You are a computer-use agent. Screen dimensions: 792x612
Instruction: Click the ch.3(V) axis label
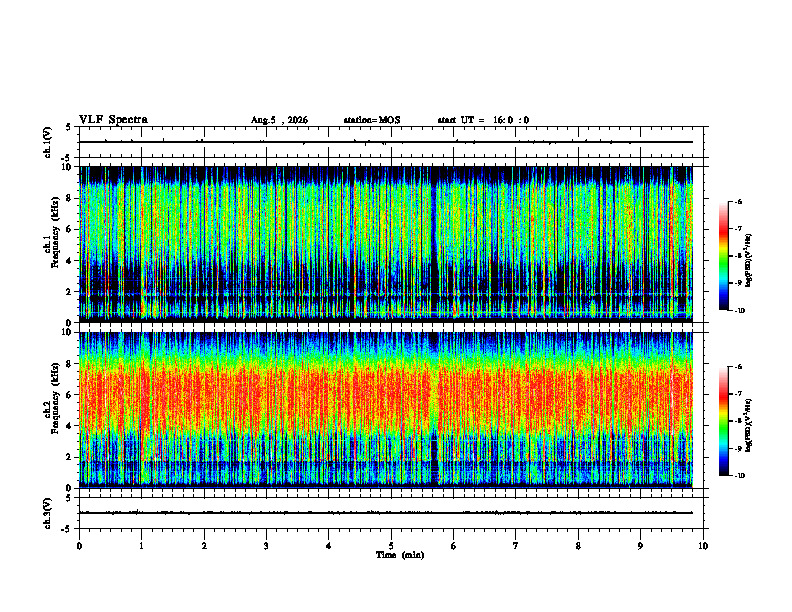47,513
